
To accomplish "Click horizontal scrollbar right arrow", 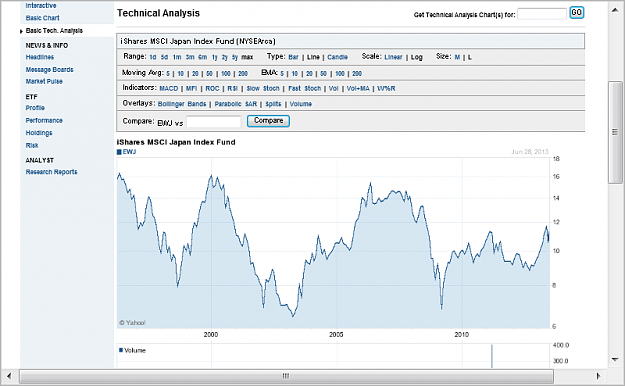I will pyautogui.click(x=598, y=376).
